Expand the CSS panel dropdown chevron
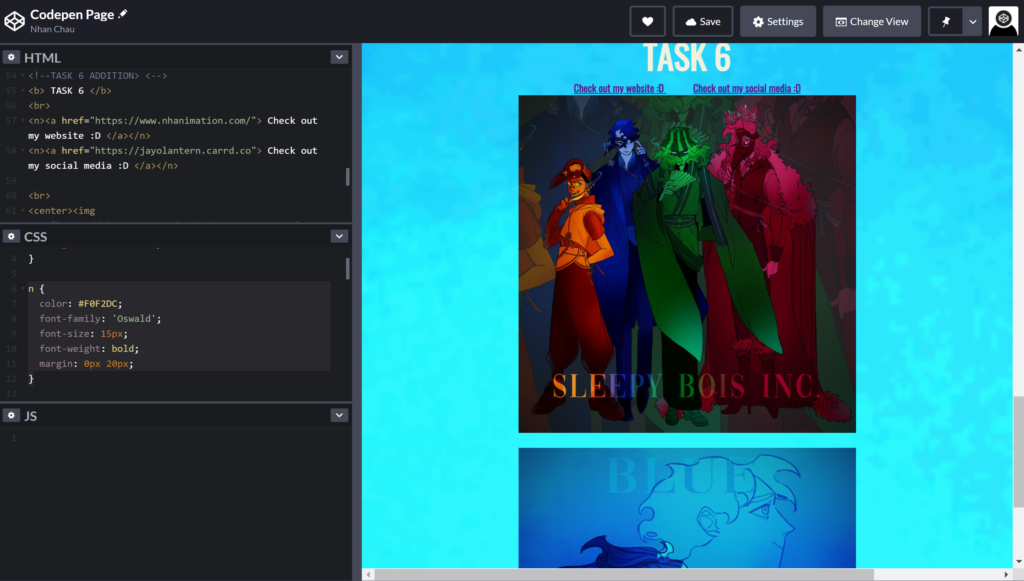 pos(339,237)
